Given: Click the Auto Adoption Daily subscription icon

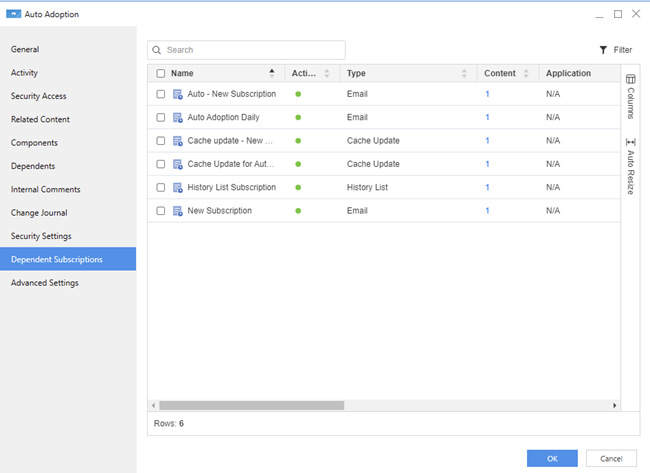Looking at the screenshot, I should click(177, 117).
